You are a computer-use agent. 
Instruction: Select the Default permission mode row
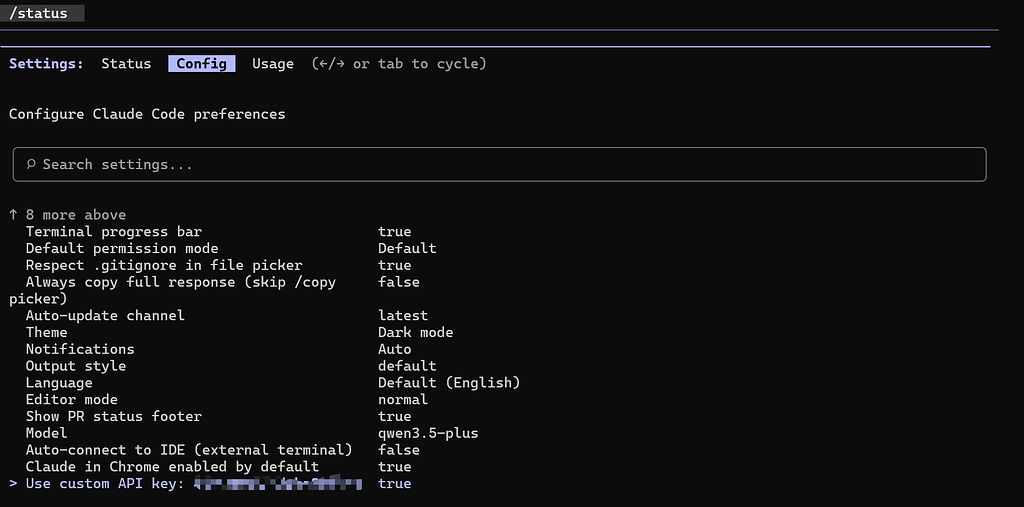pos(231,249)
